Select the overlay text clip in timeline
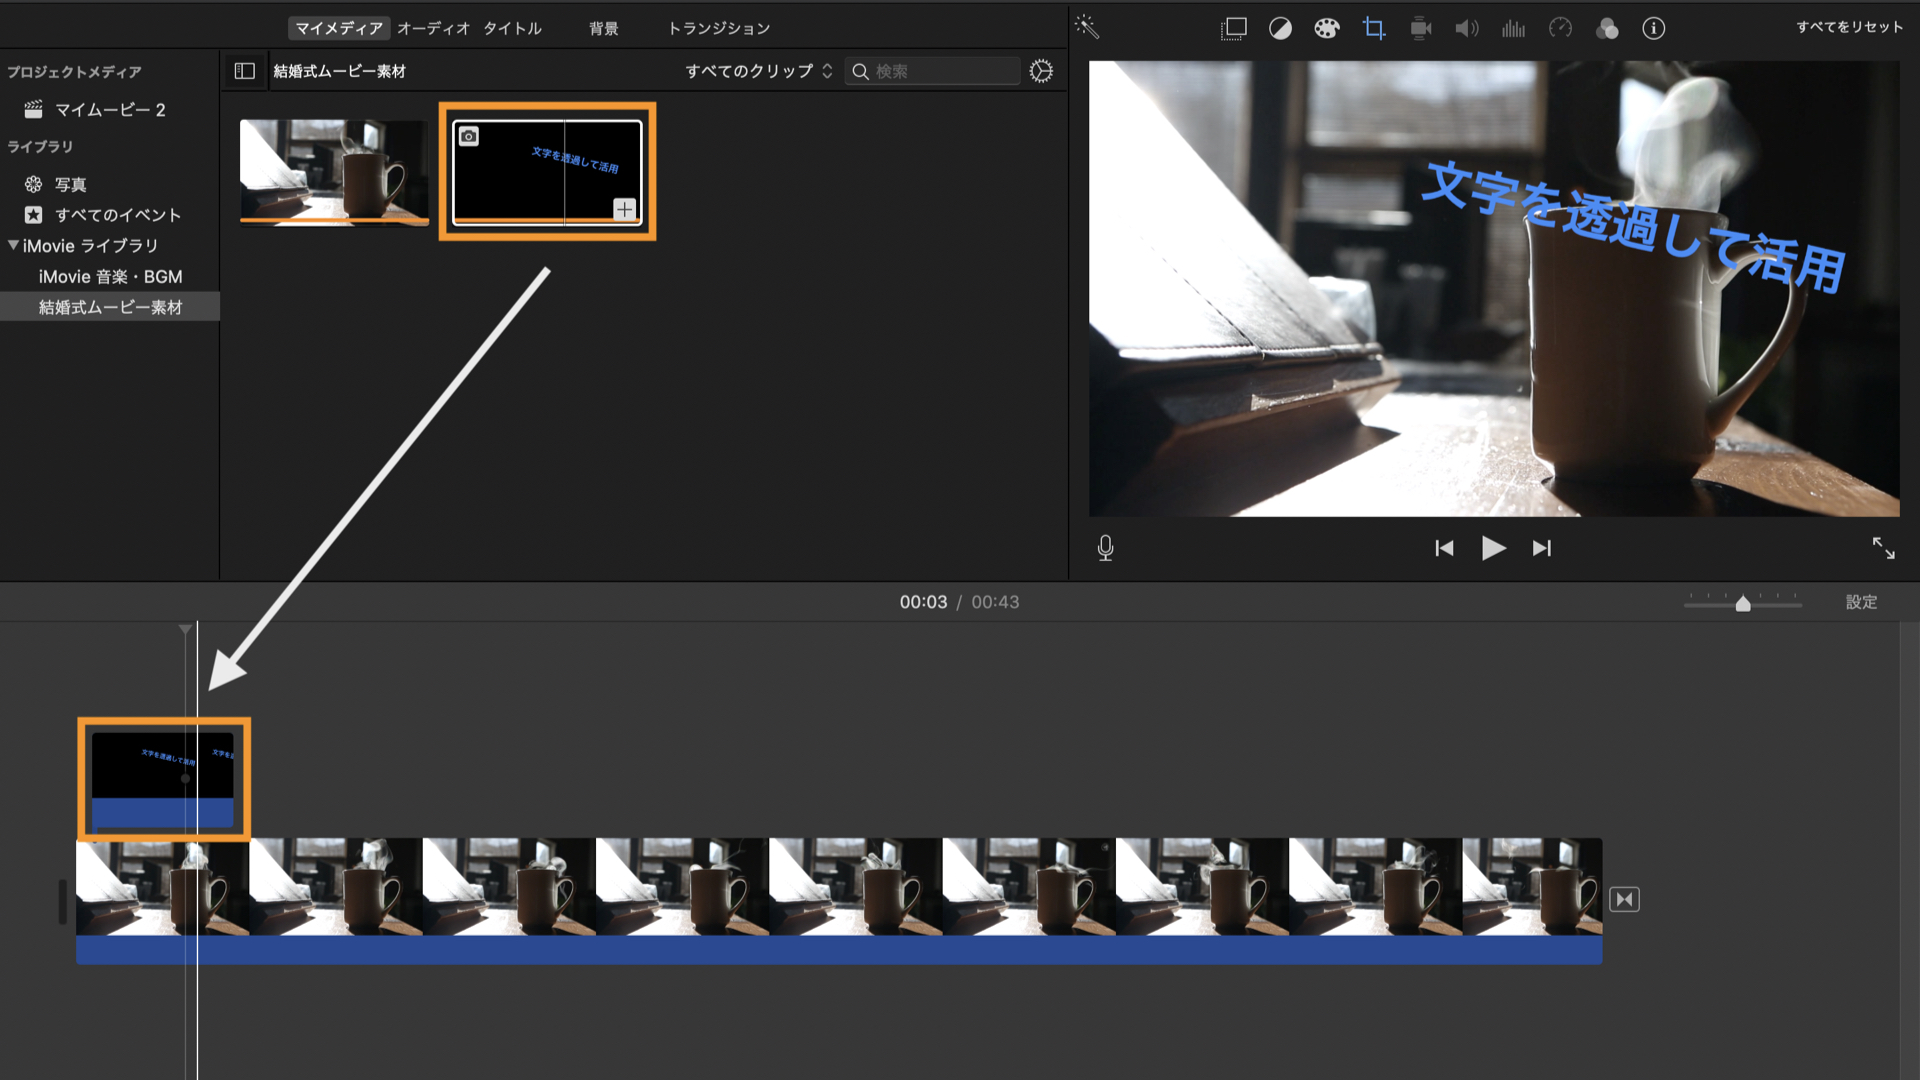The height and width of the screenshot is (1080, 1920). [x=162, y=780]
